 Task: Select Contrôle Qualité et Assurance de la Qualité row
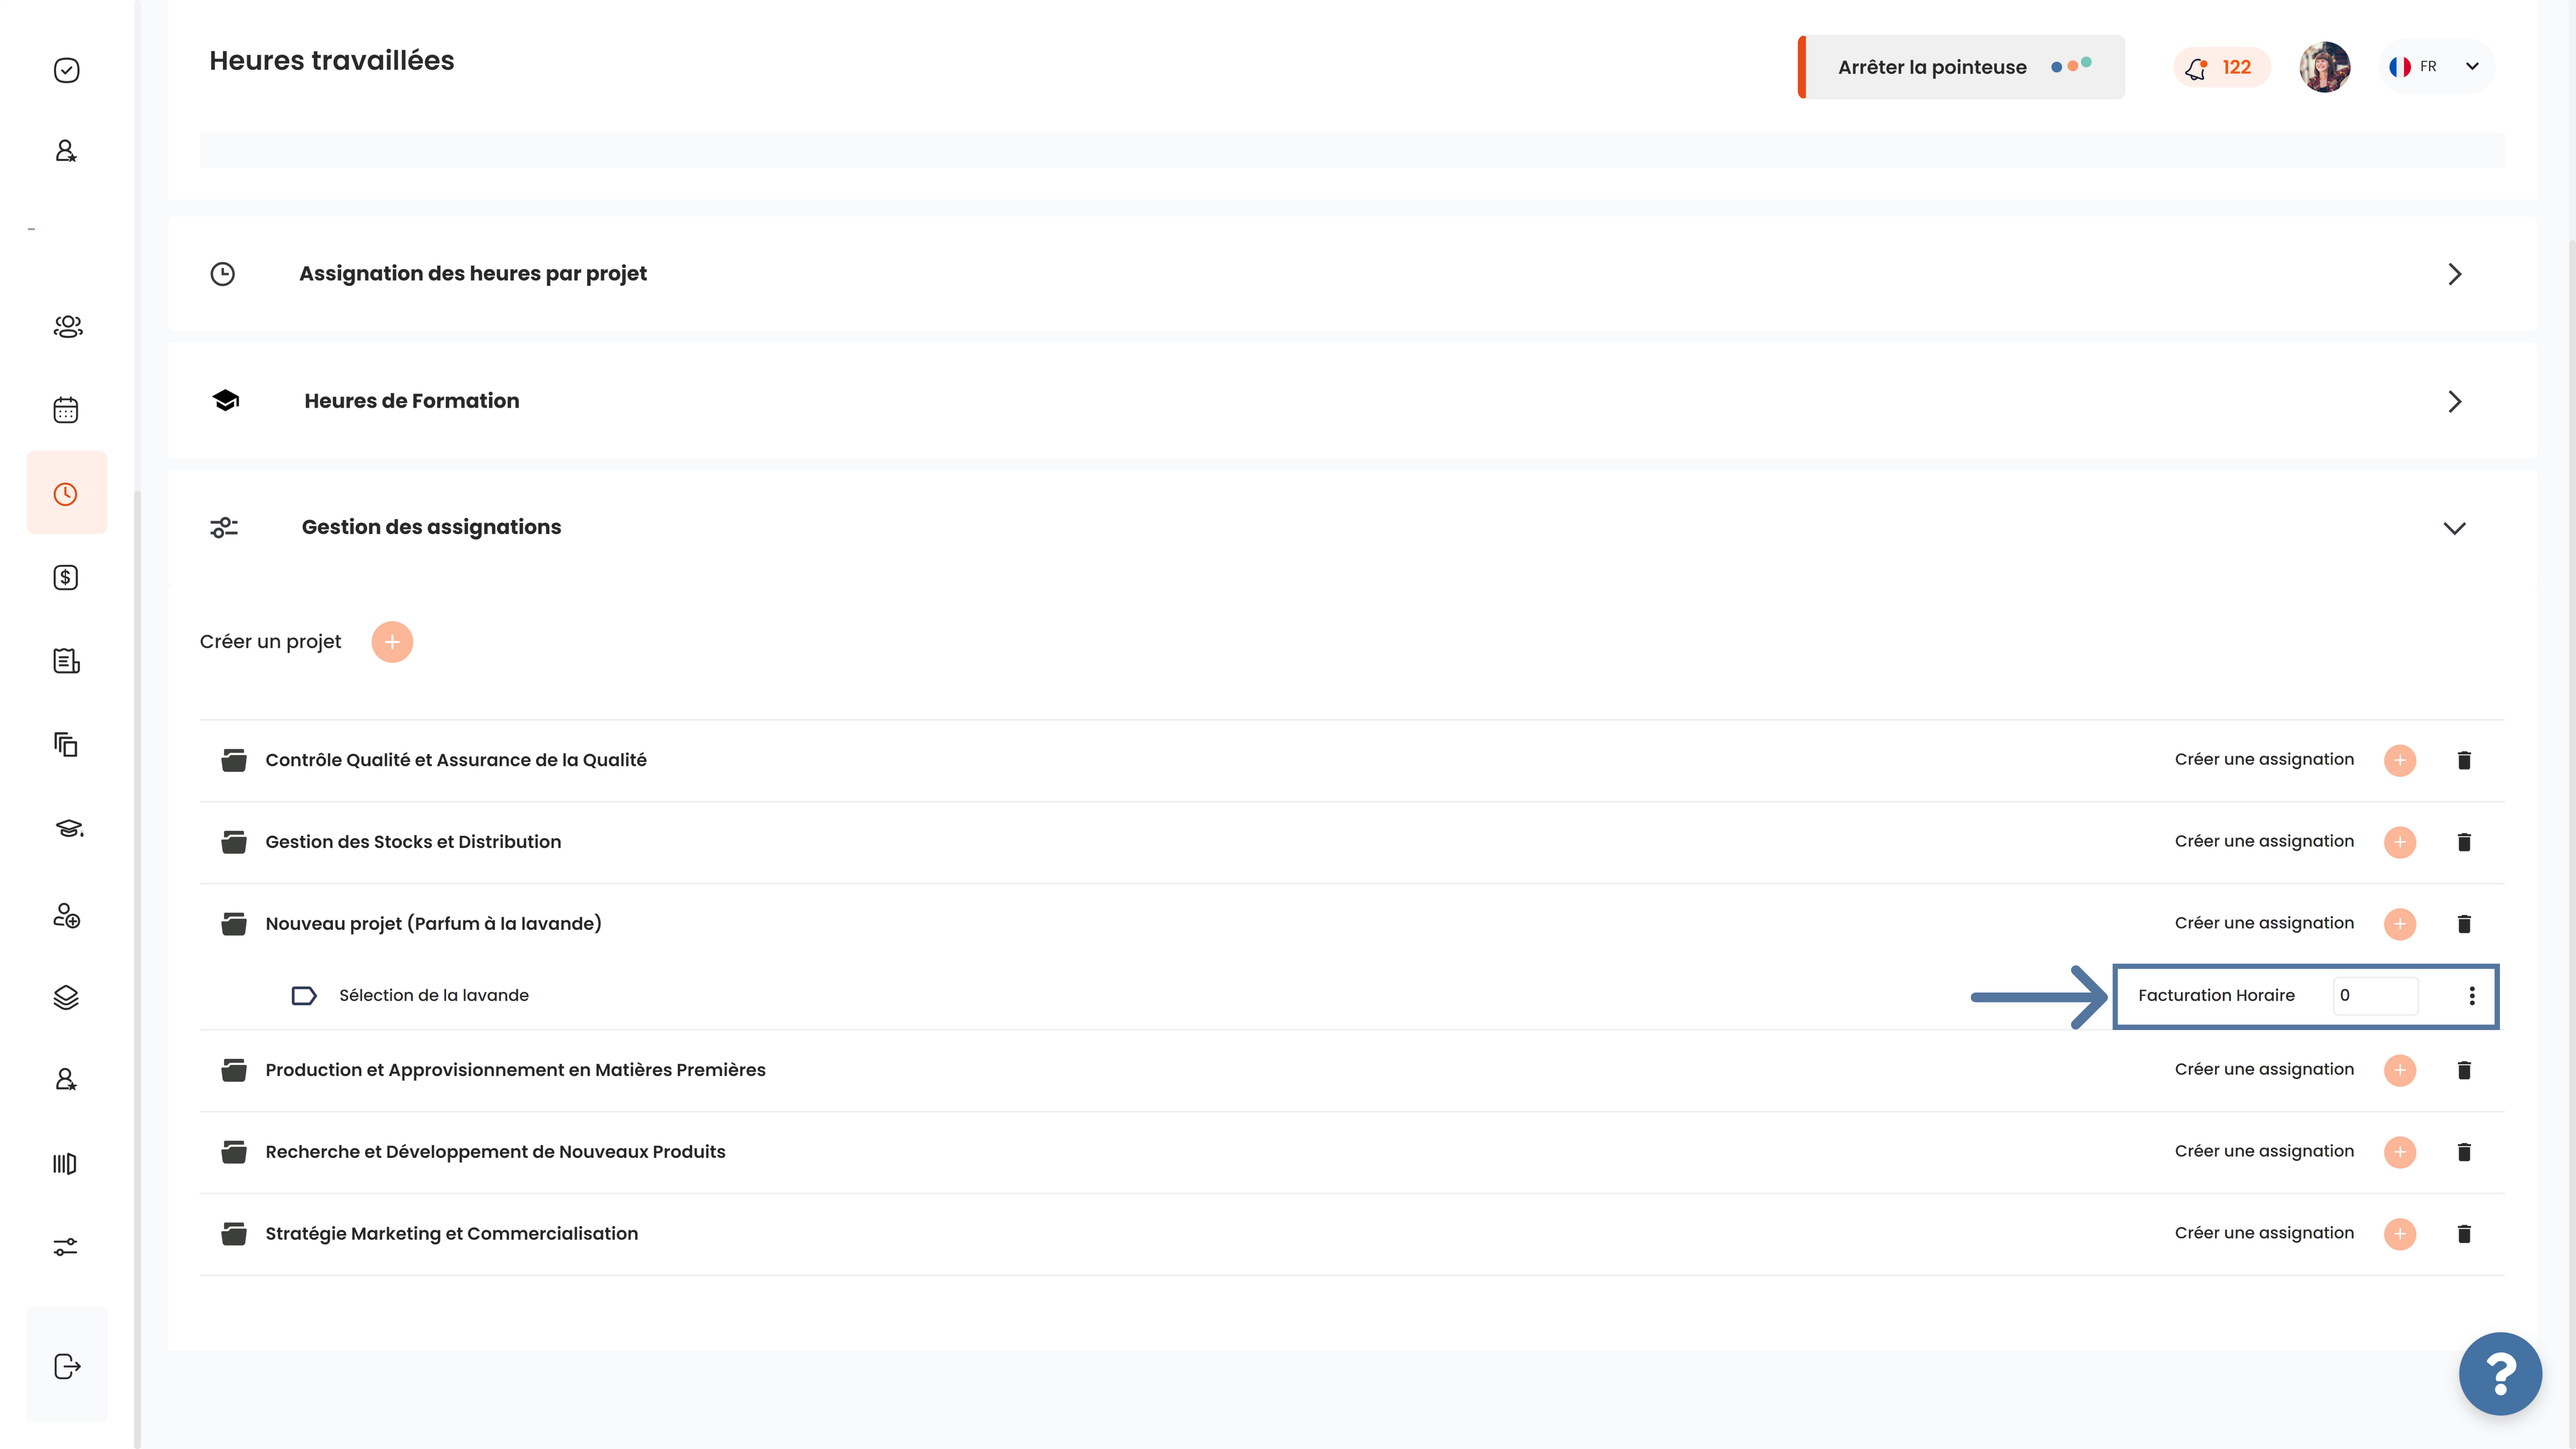pyautogui.click(x=1352, y=760)
